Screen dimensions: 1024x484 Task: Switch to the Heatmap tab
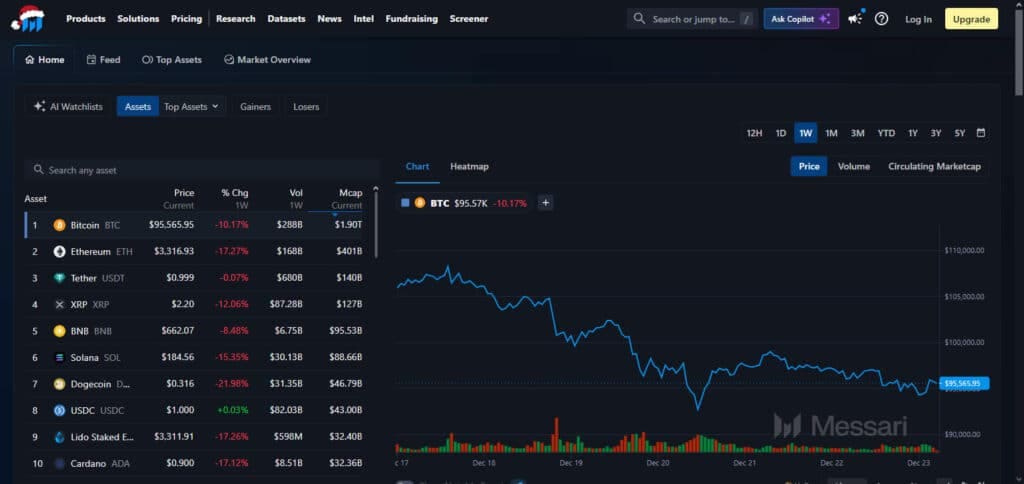click(x=469, y=167)
